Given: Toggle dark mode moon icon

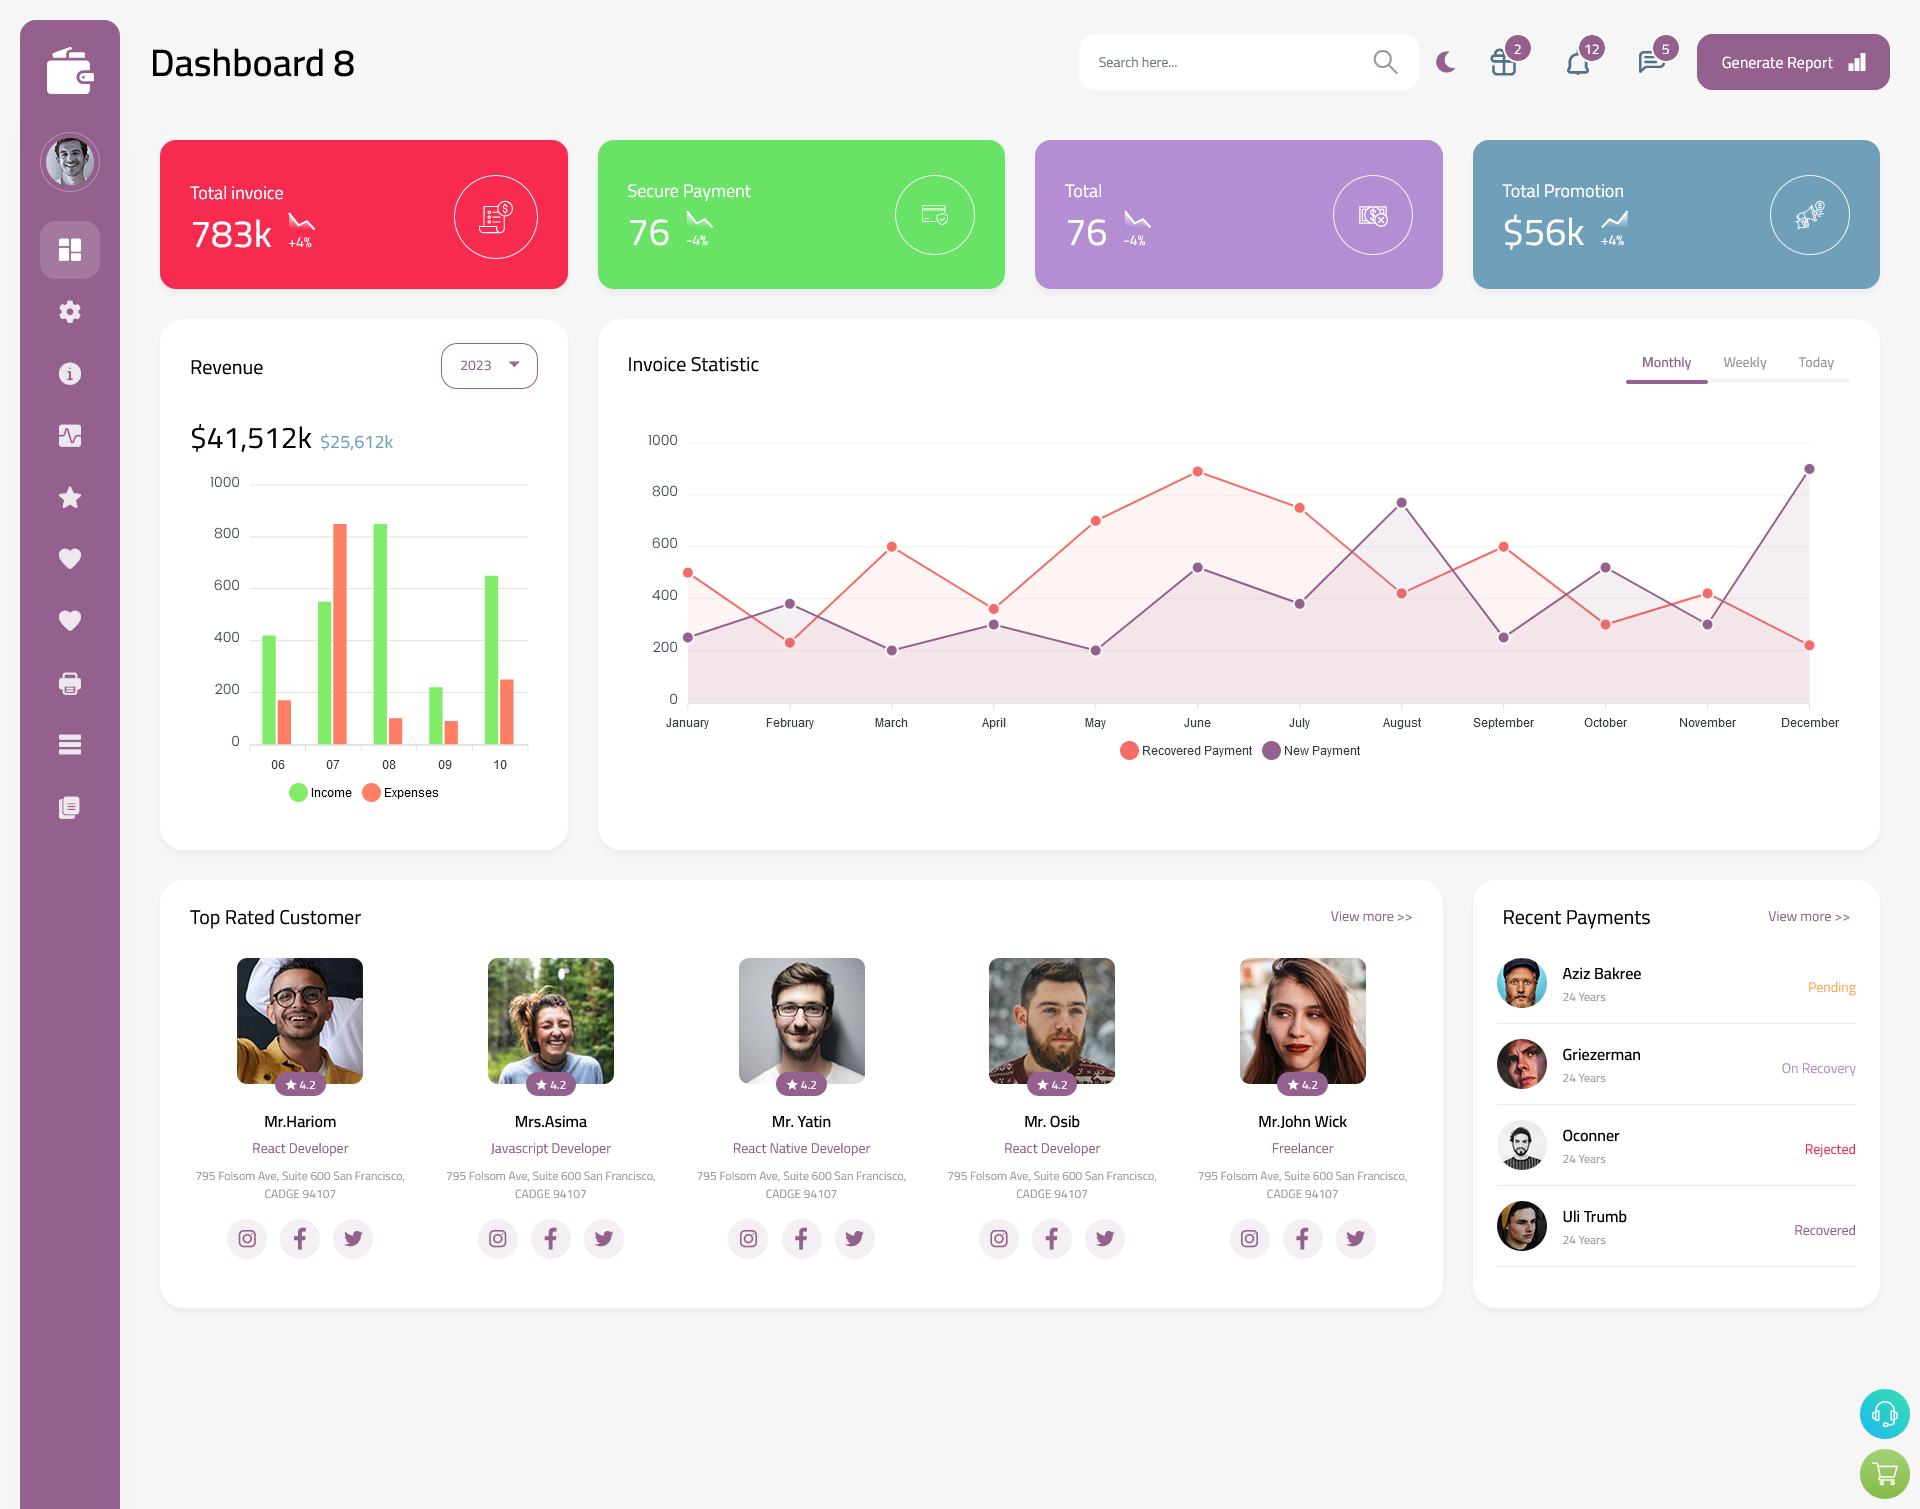Looking at the screenshot, I should pyautogui.click(x=1445, y=62).
